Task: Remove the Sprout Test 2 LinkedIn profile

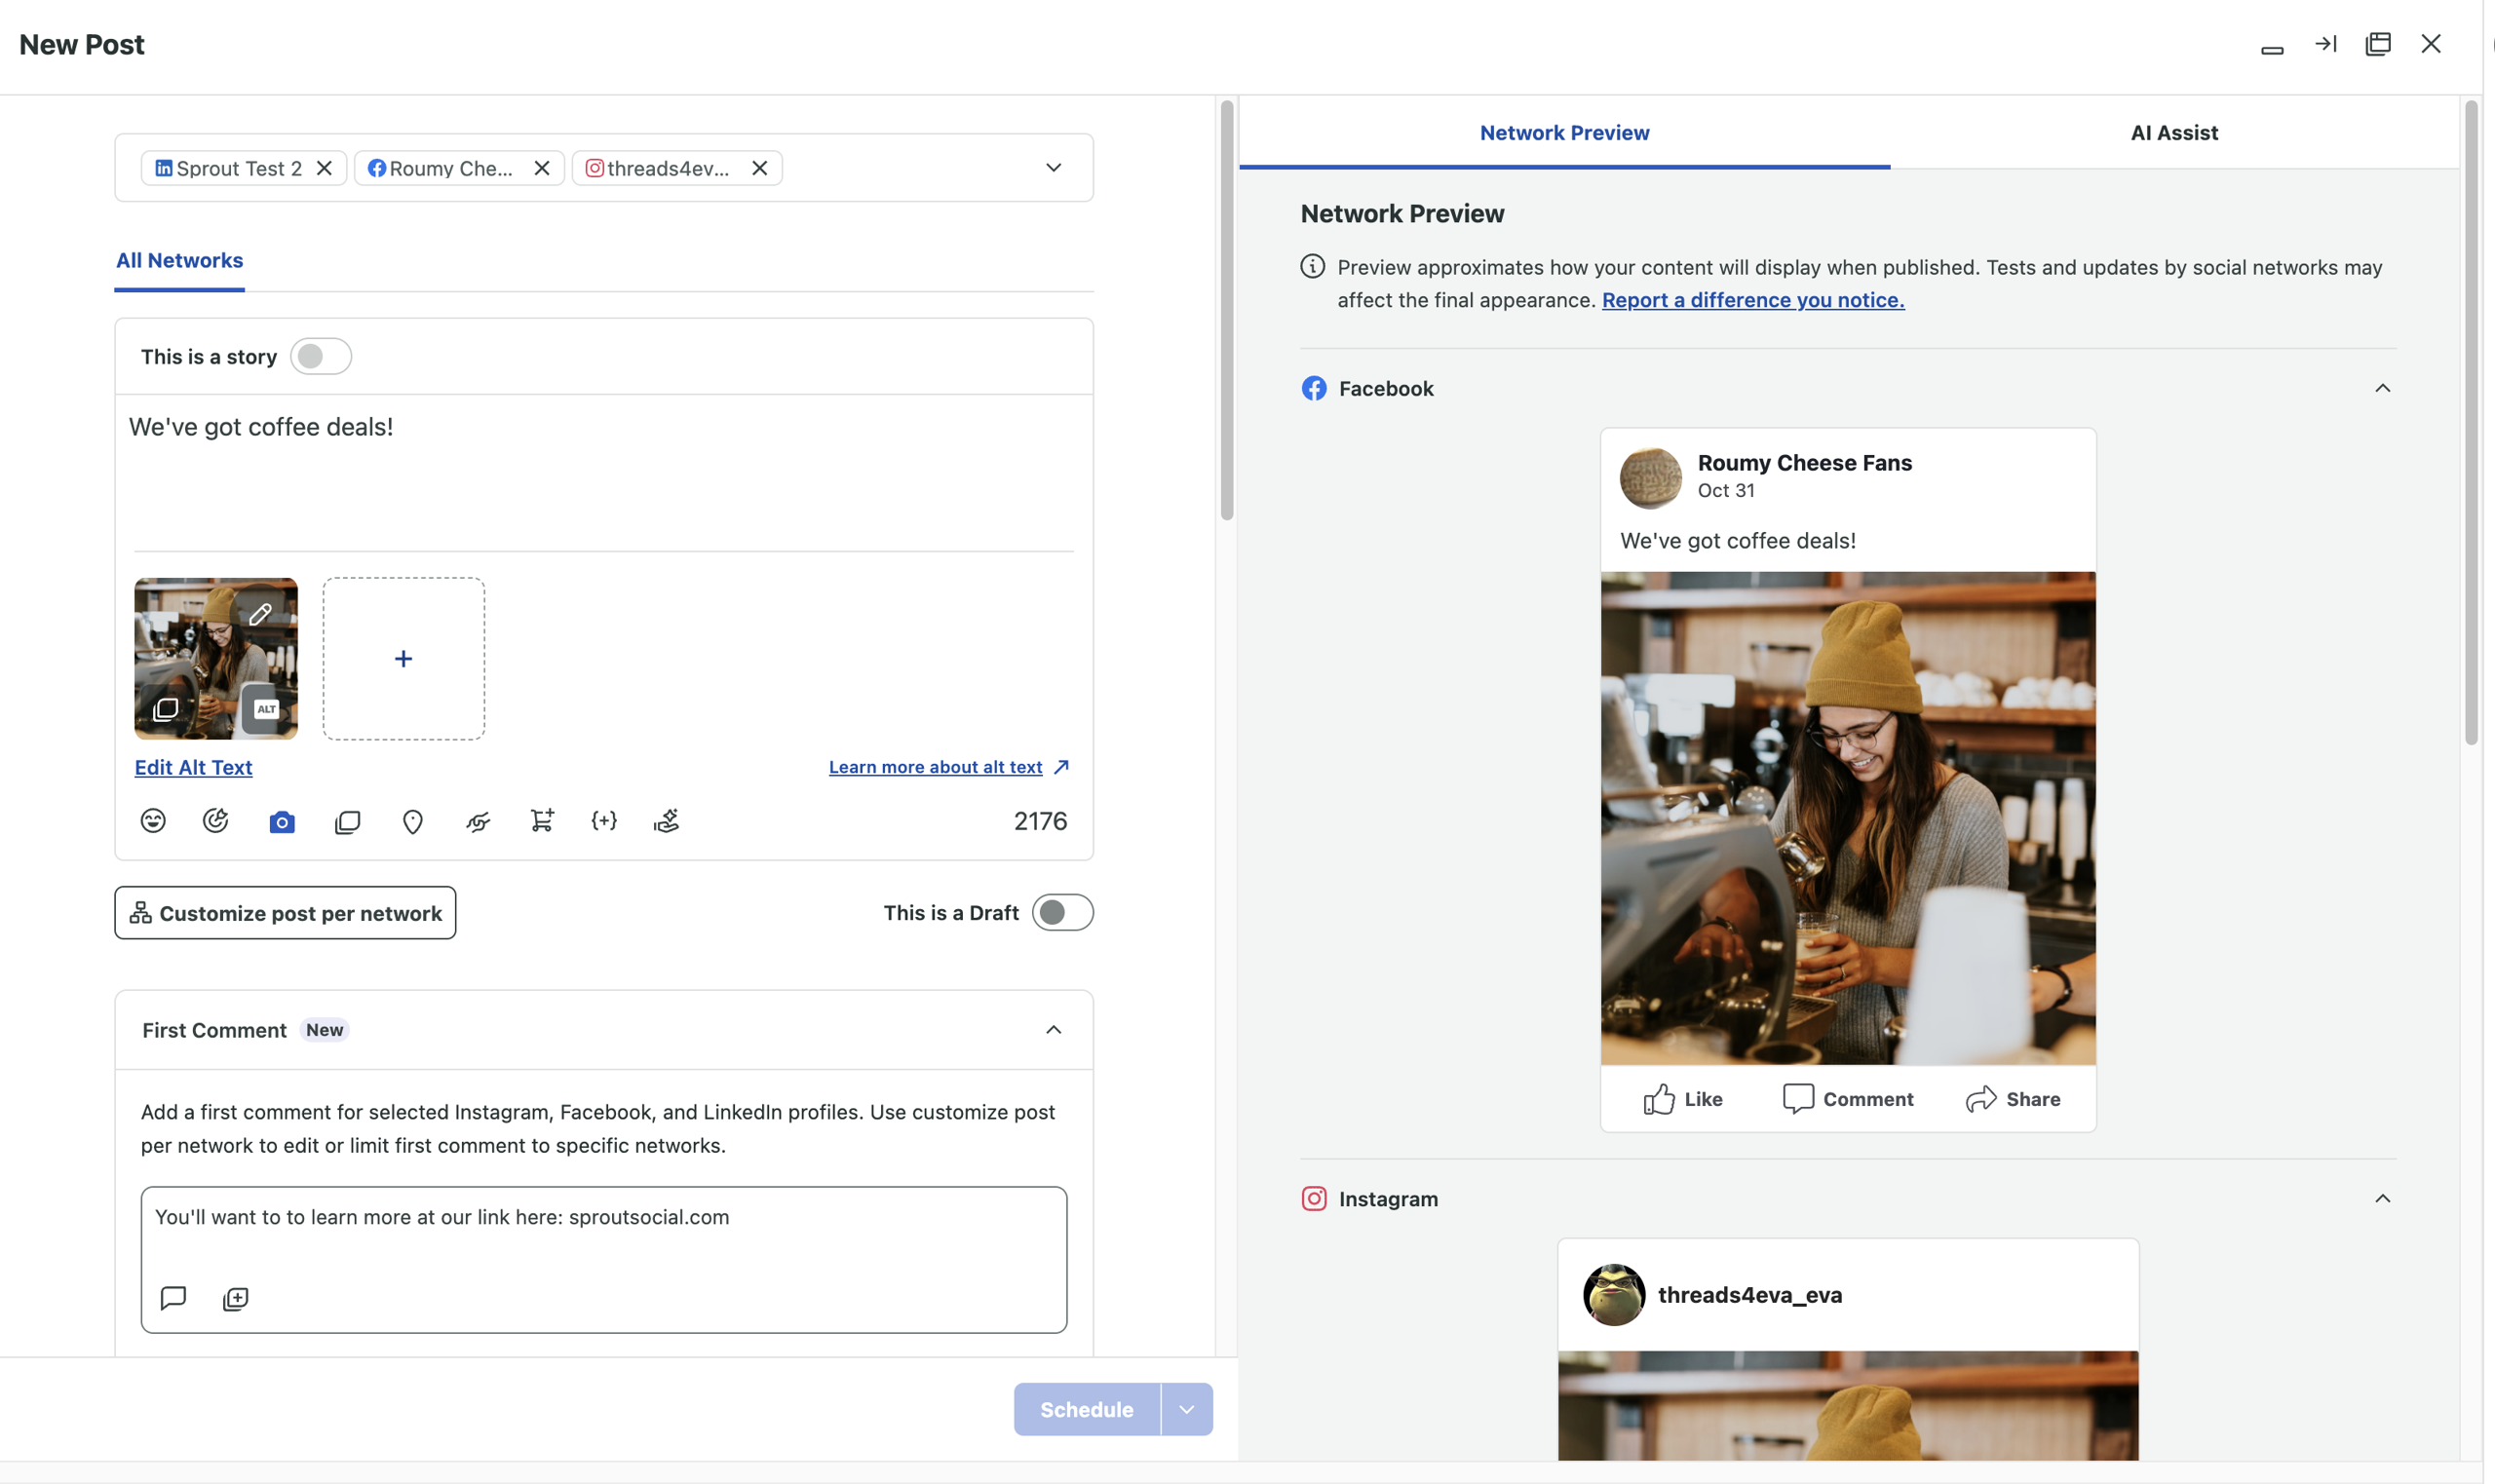Action: click(x=324, y=168)
